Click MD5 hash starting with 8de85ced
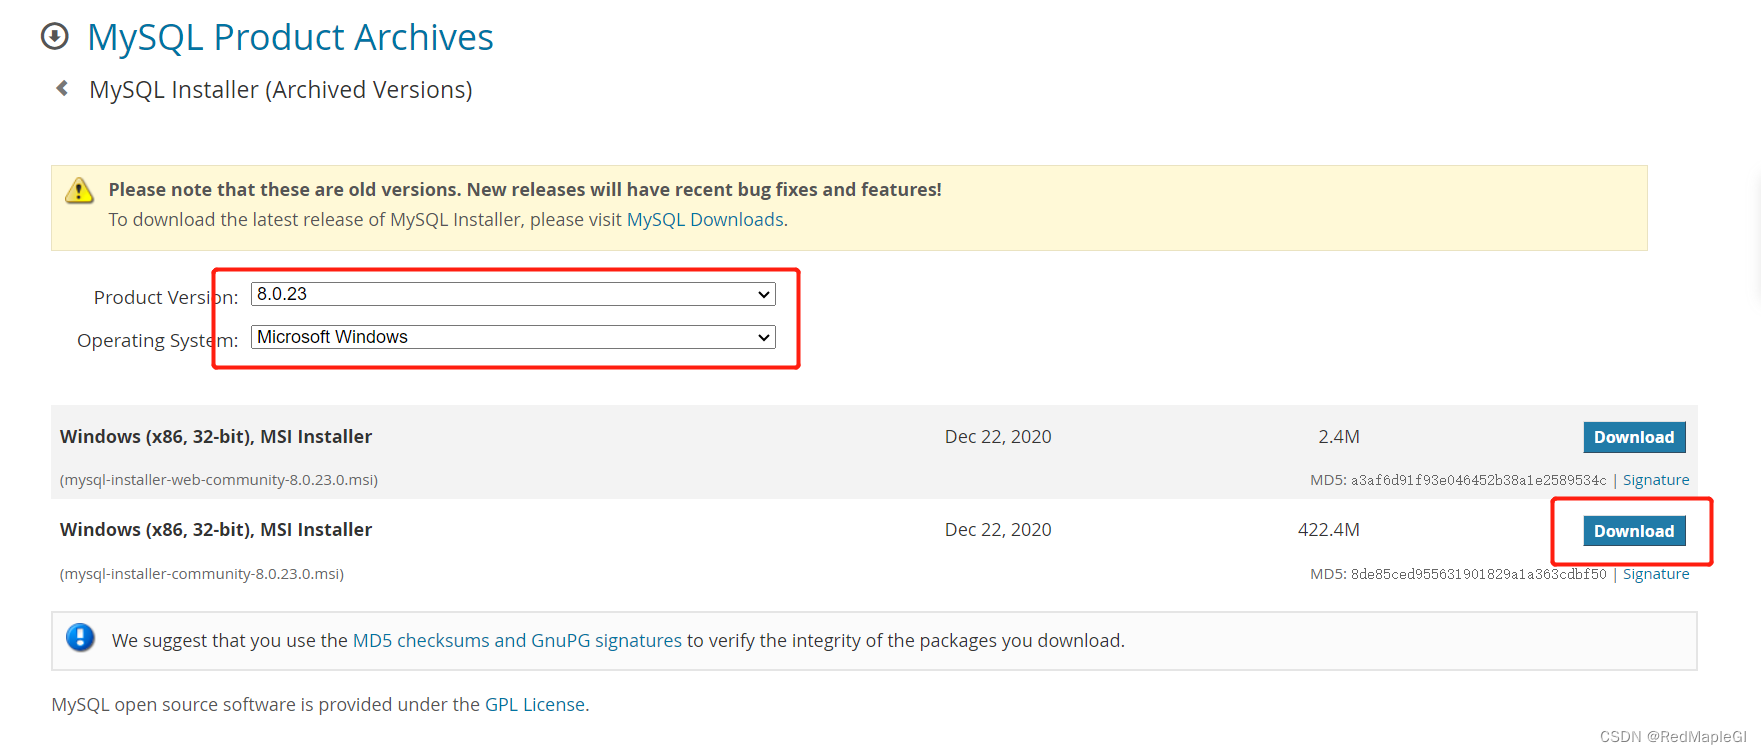Viewport: 1761px width, 754px height. [1478, 574]
